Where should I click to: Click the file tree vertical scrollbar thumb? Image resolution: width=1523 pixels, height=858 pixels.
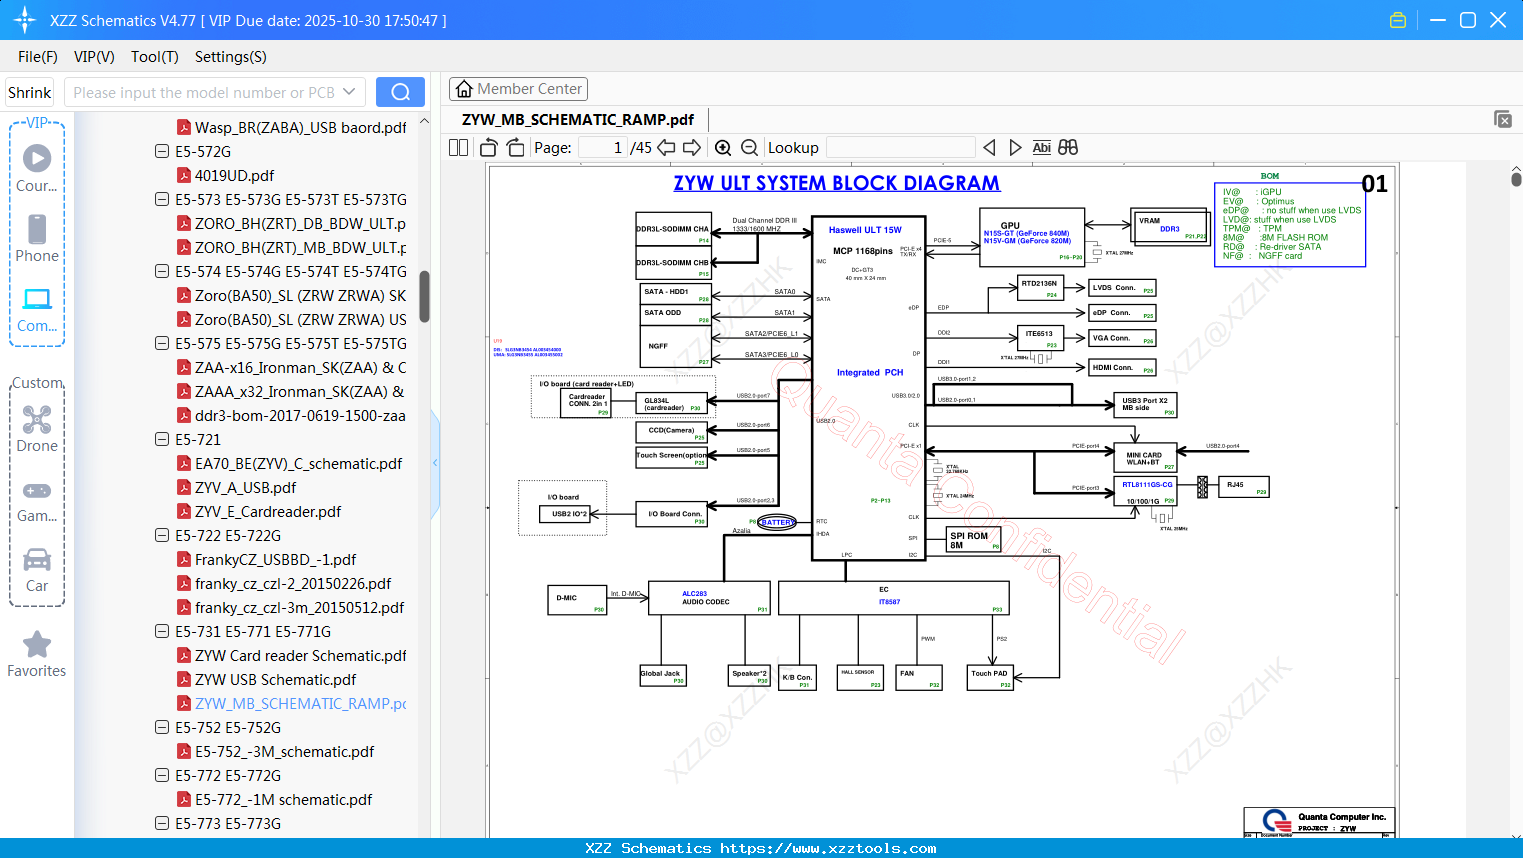tap(424, 296)
